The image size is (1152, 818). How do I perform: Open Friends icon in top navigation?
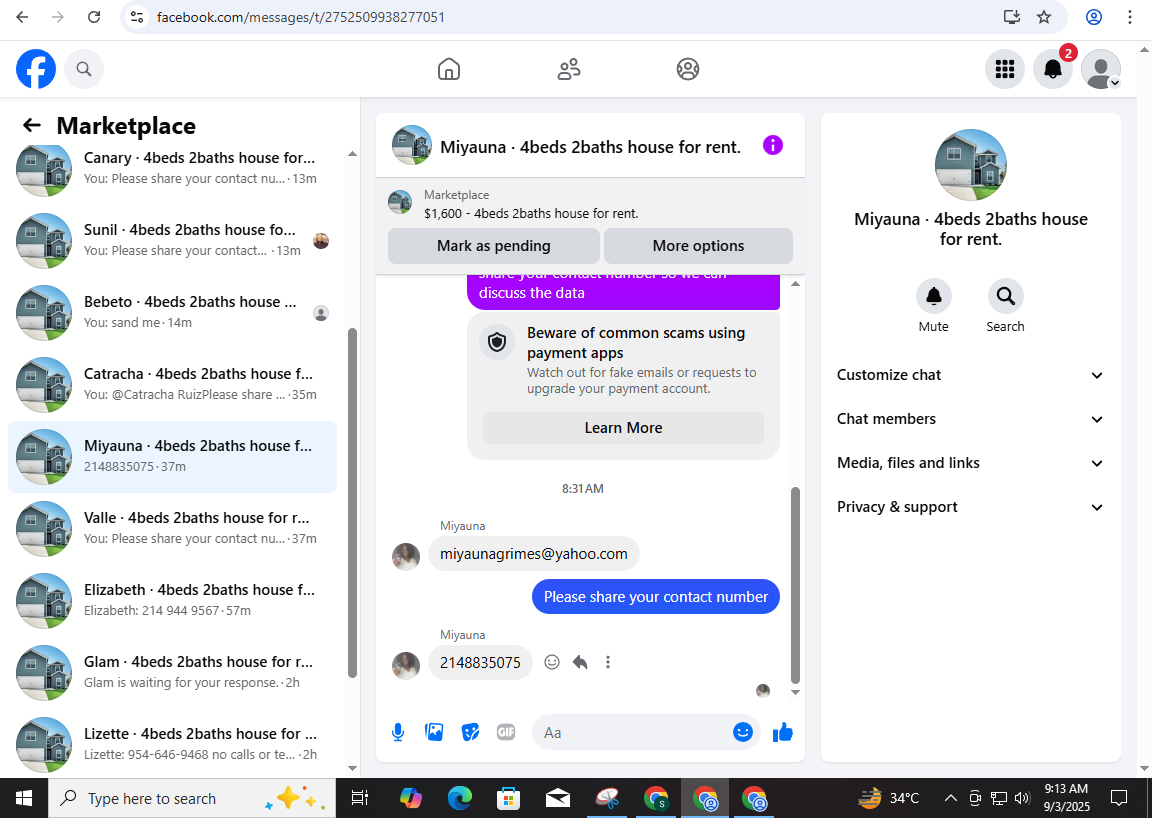coord(569,69)
